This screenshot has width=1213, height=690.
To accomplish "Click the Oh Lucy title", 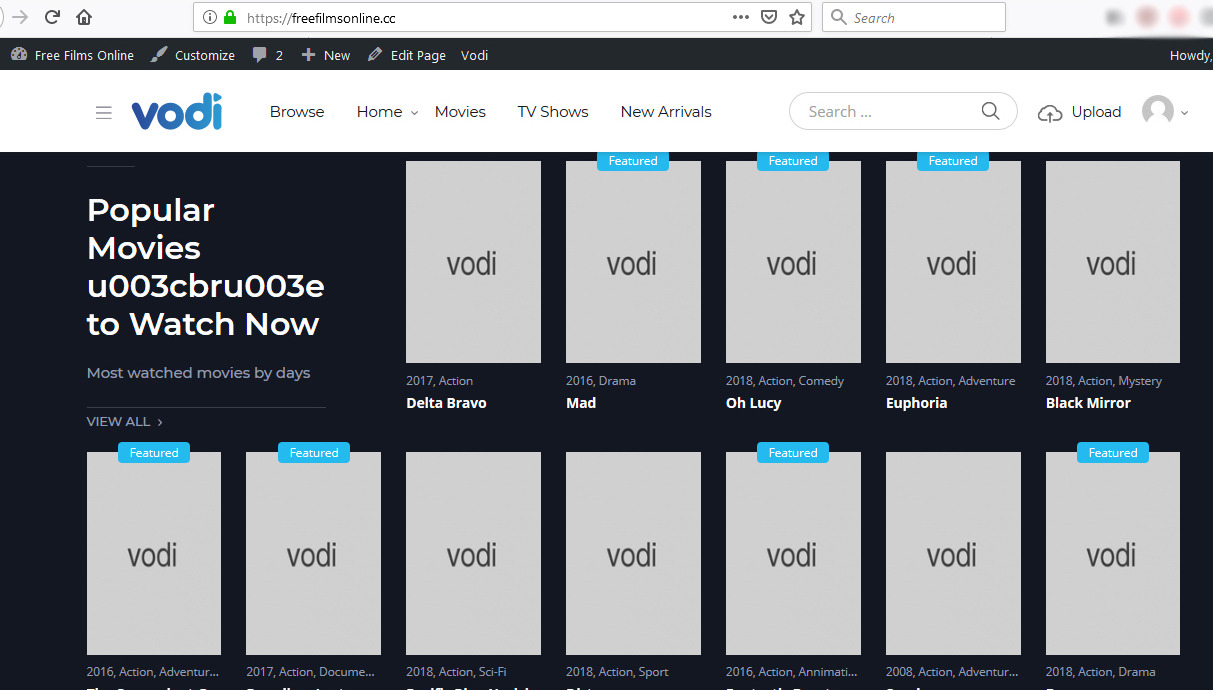I will coord(754,403).
